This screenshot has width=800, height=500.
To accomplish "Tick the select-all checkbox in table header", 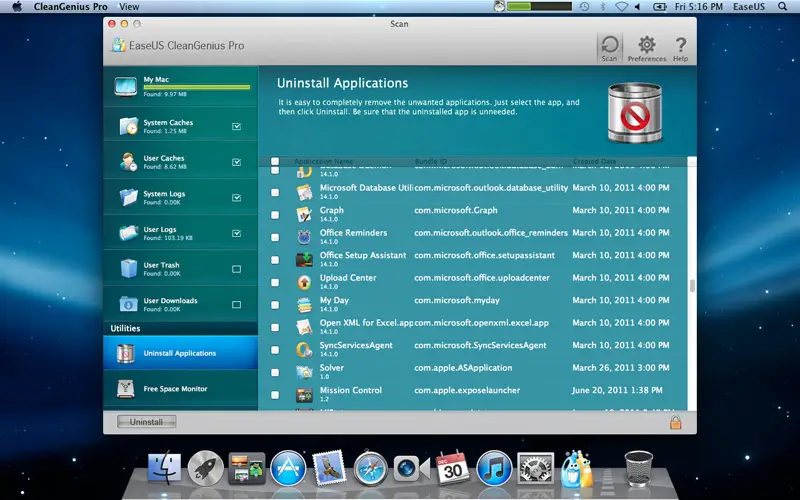I will pyautogui.click(x=275, y=161).
